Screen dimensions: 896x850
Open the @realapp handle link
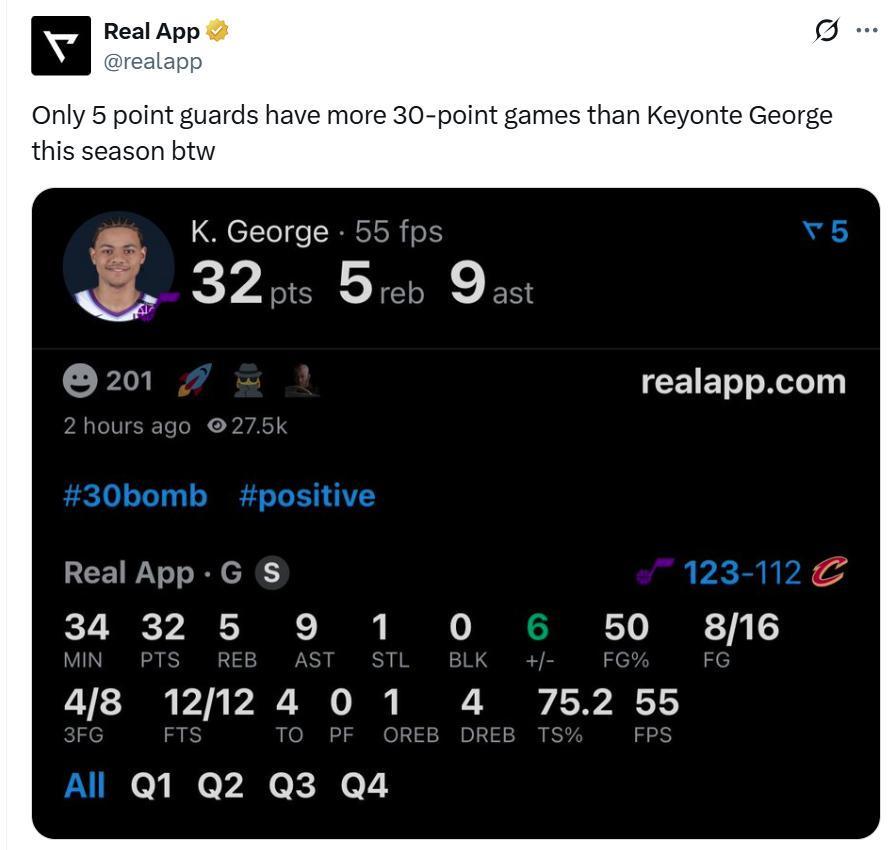click(x=153, y=61)
